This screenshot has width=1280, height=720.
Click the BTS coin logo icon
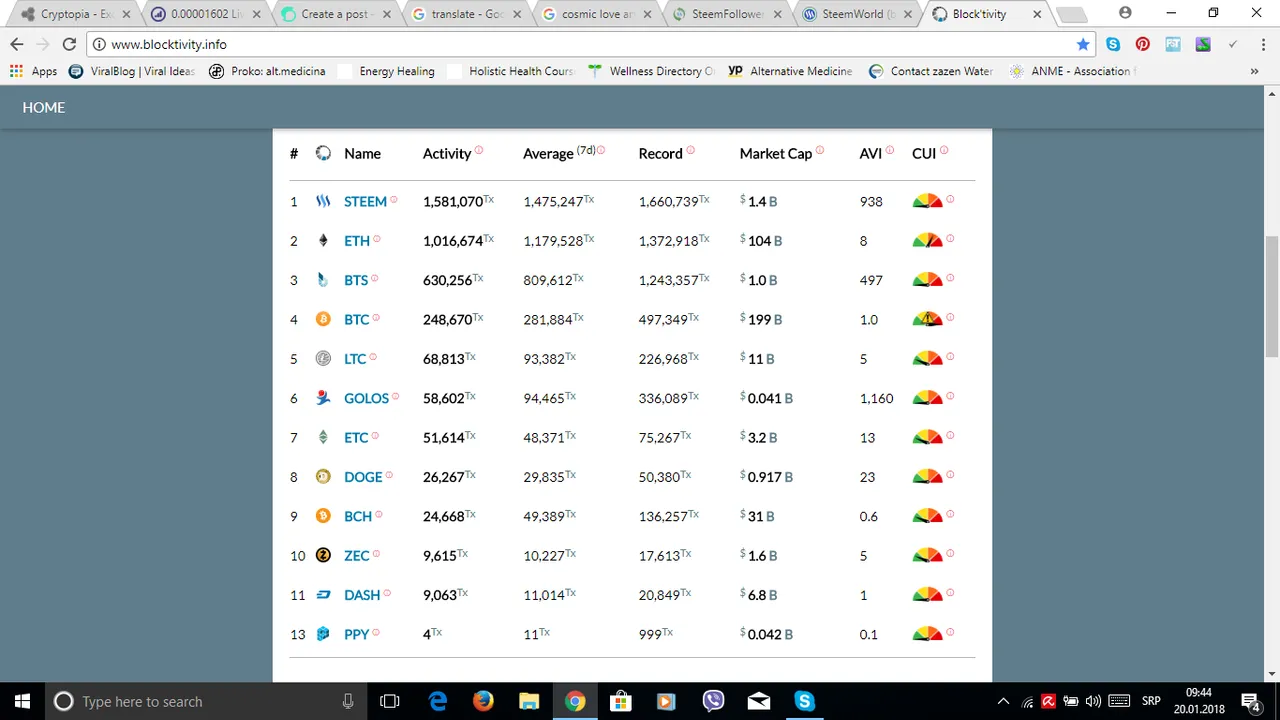323,280
